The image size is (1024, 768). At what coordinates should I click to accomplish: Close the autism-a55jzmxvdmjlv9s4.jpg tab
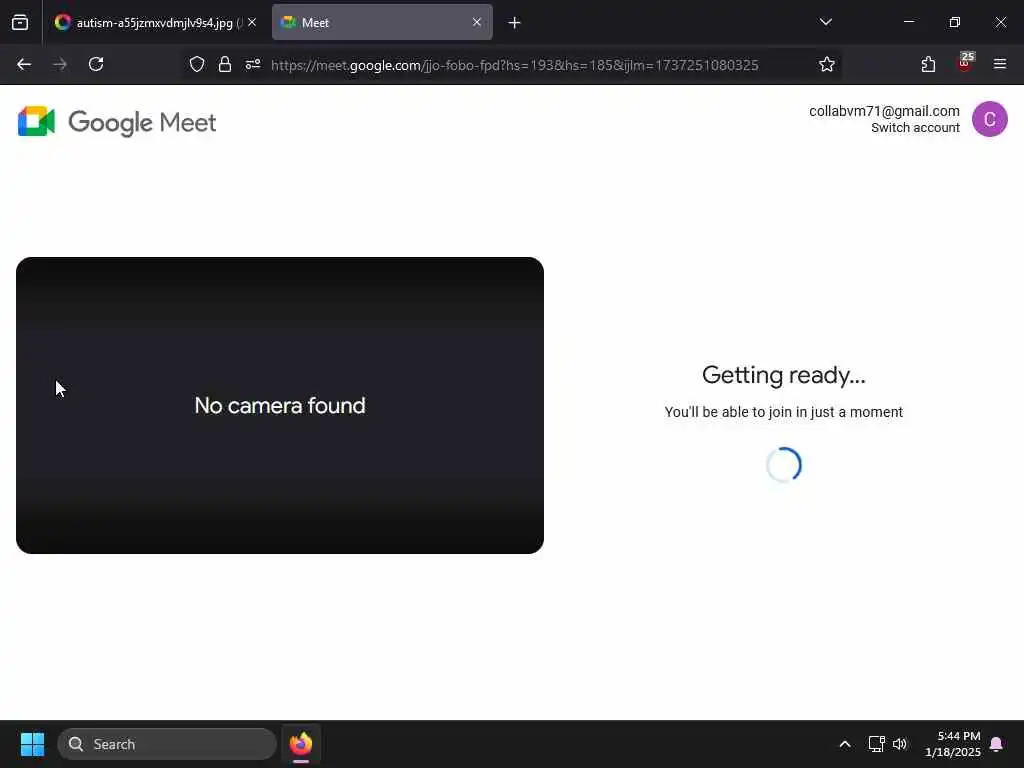coord(252,22)
